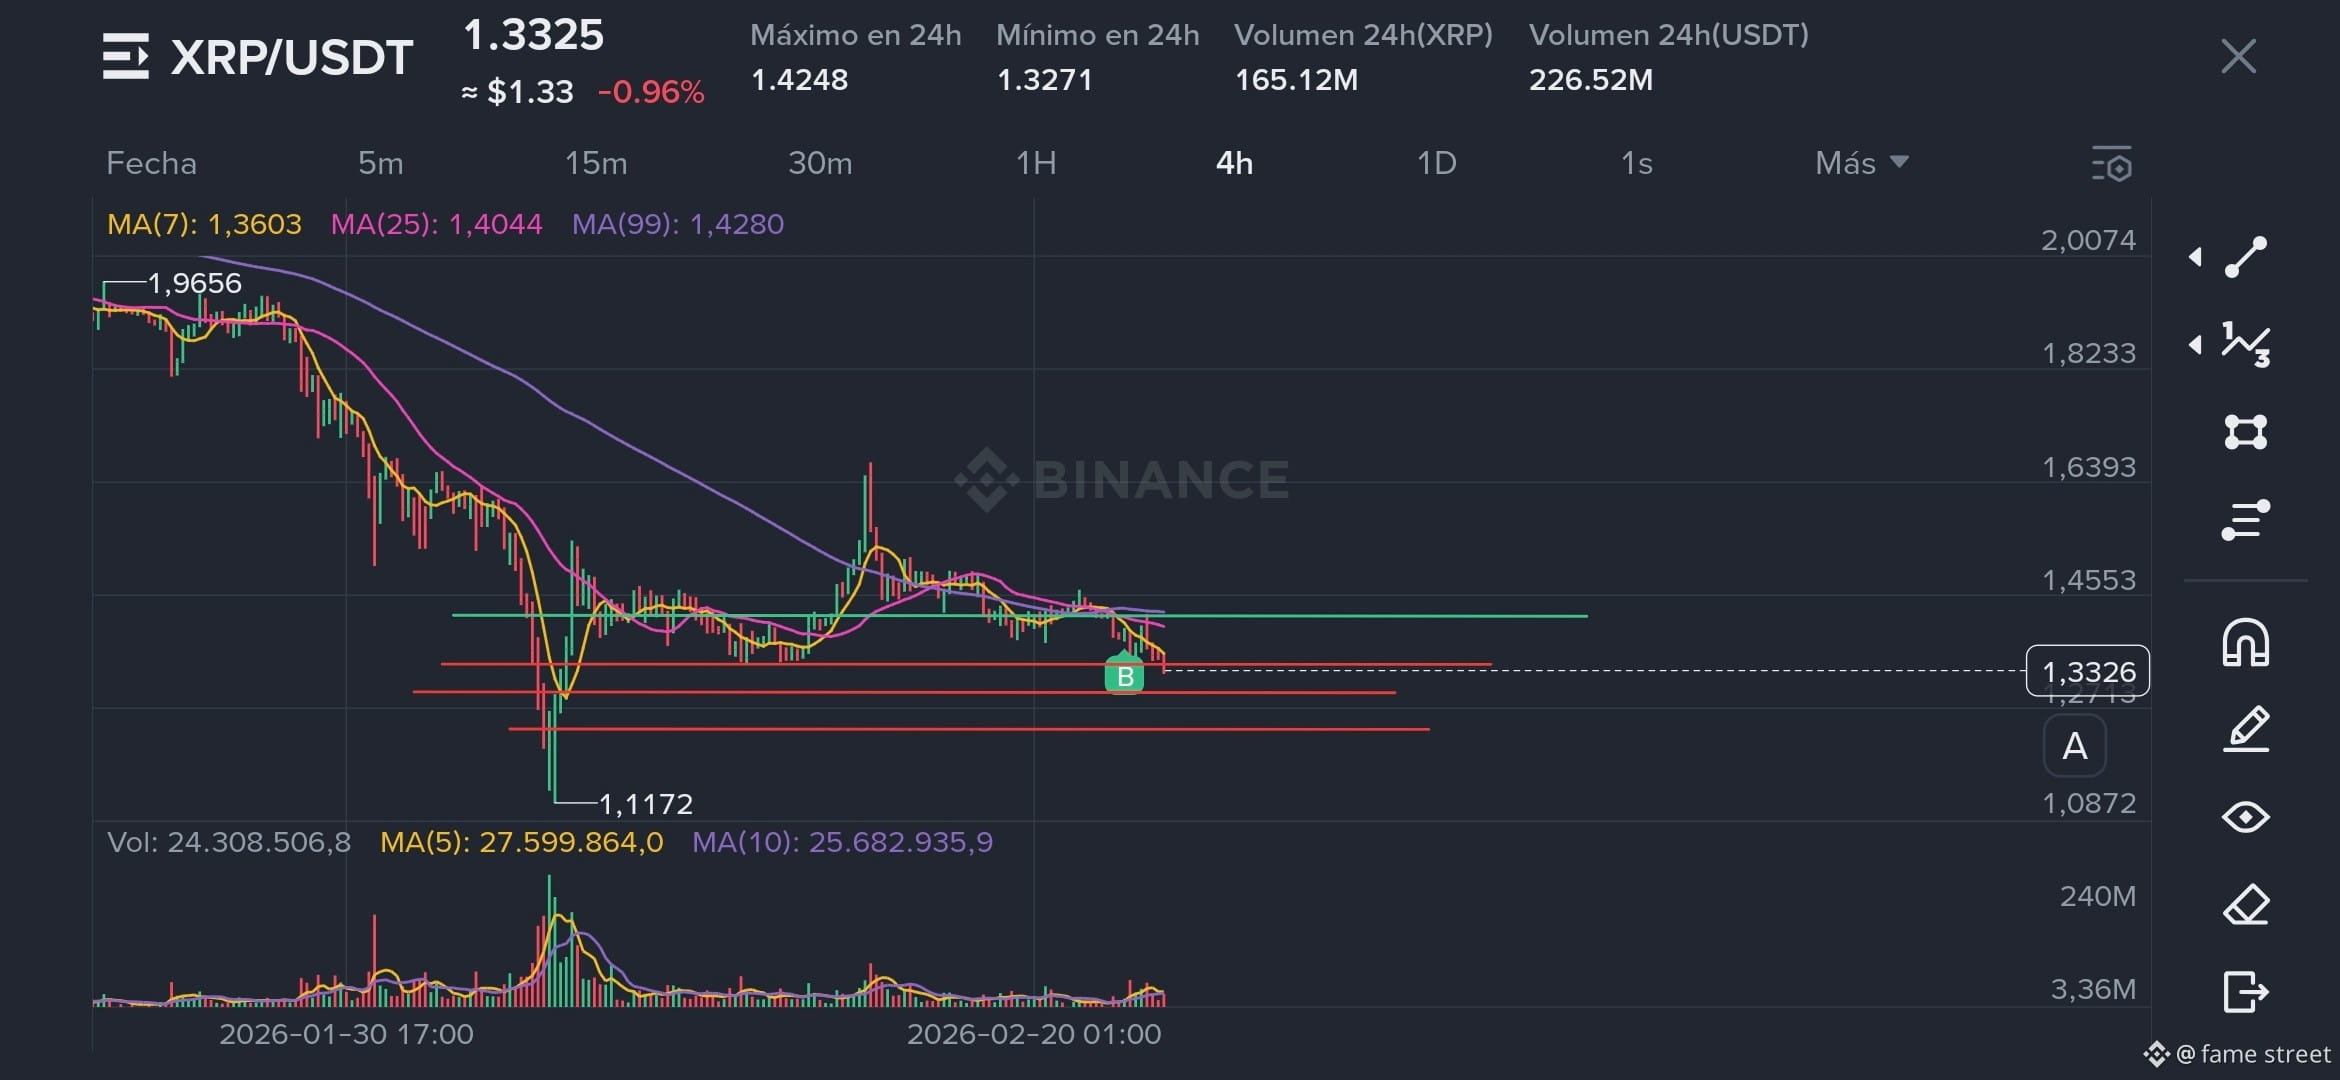Open the indicator lines settings tool
Viewport: 2340px width, 1080px height.
pos(2246,520)
